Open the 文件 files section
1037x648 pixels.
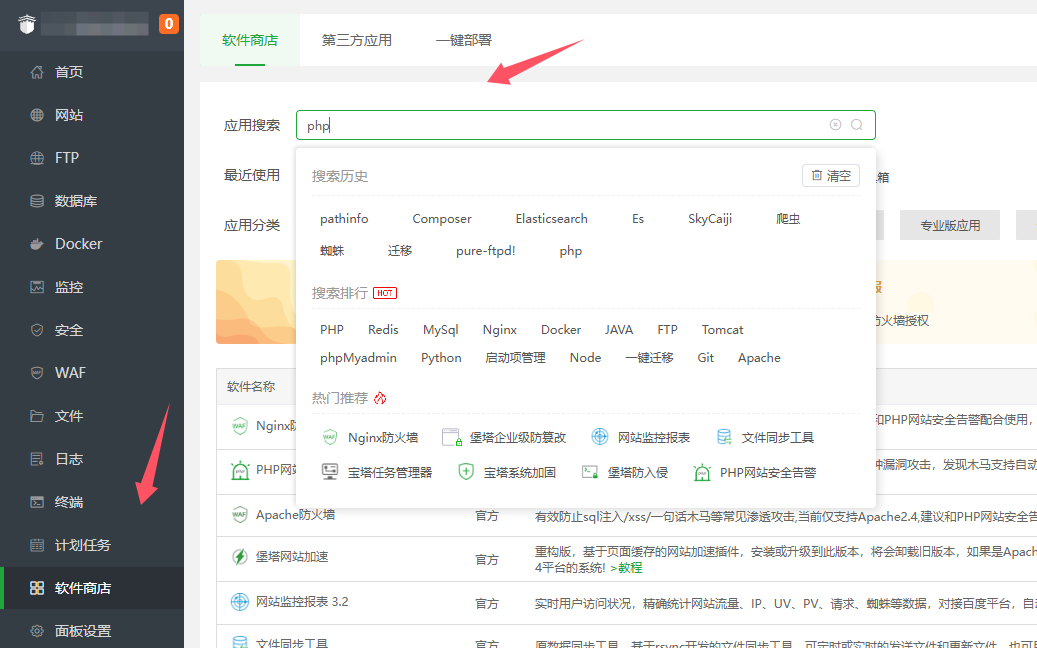click(69, 416)
